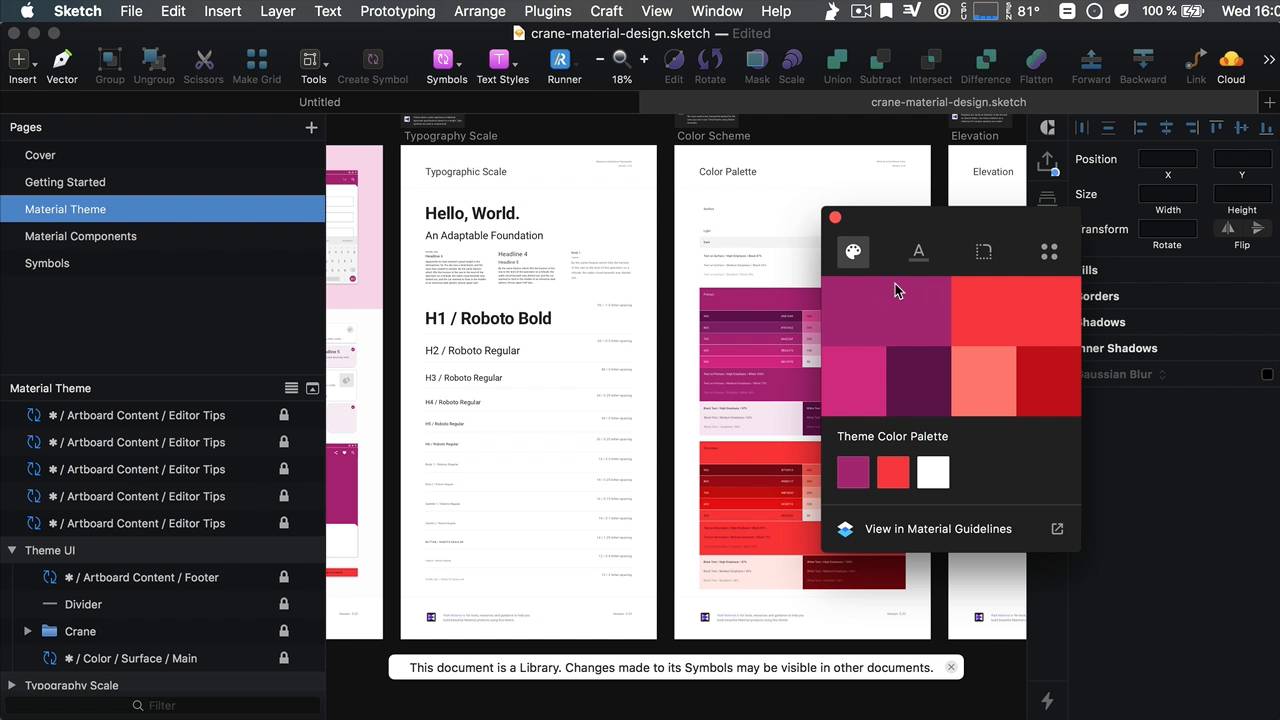
Task: Click the Scale toolbar icon
Action: coord(792,60)
